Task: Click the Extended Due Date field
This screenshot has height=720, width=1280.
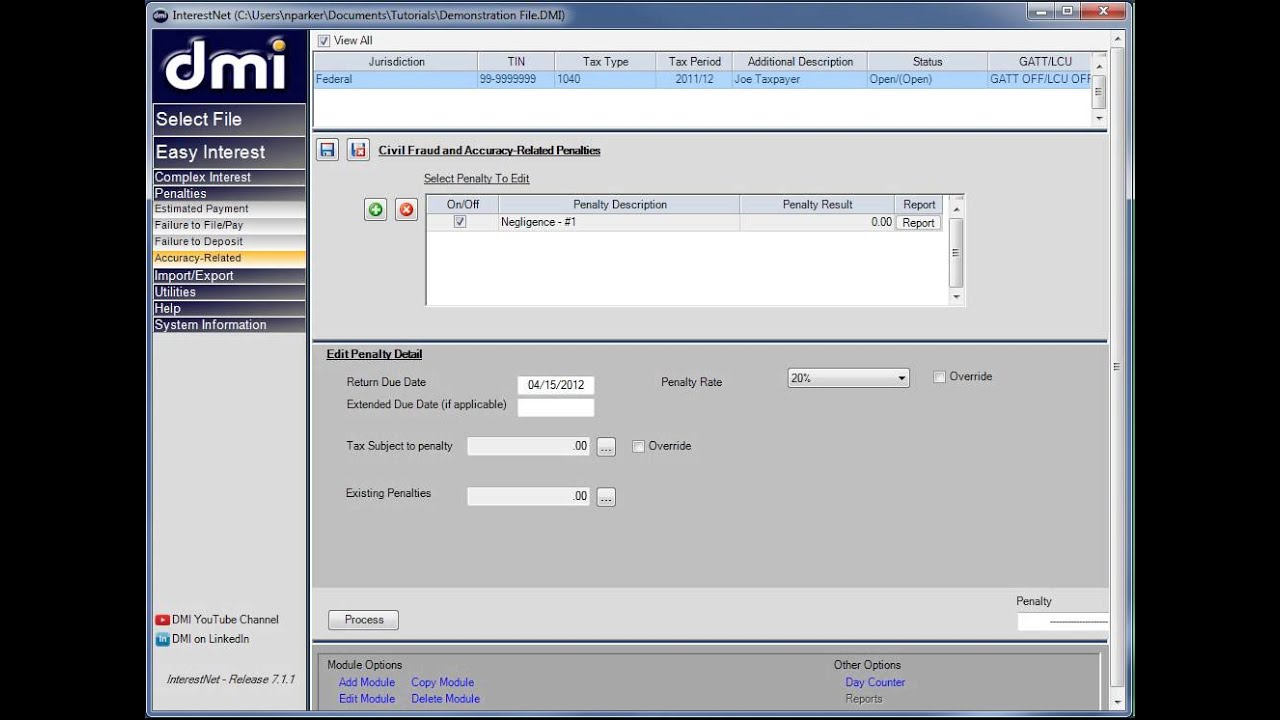Action: (x=556, y=407)
